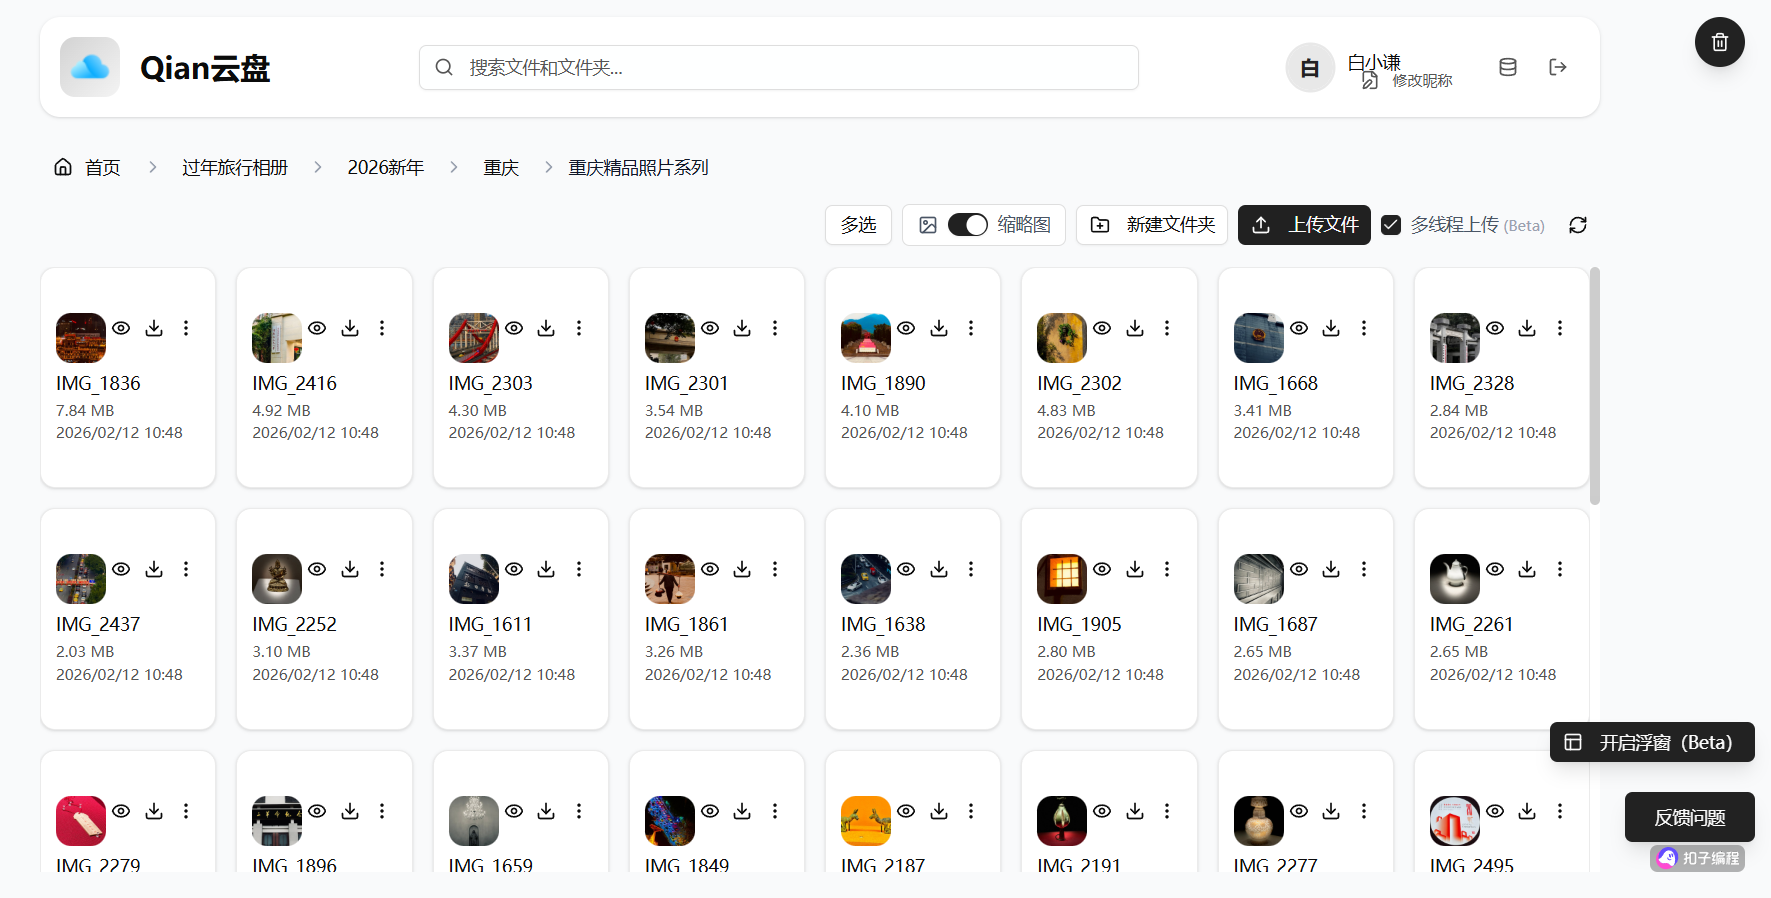Navigate to 过年旅行相册 breadcrumb
This screenshot has width=1771, height=898.
tap(235, 167)
